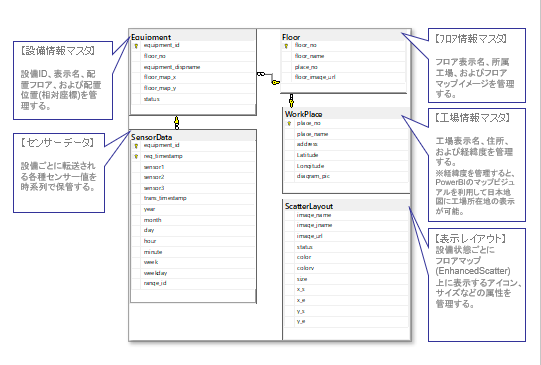Click the 【設備情報マスタ】 callout heading
The image size is (541, 365).
tap(57, 51)
